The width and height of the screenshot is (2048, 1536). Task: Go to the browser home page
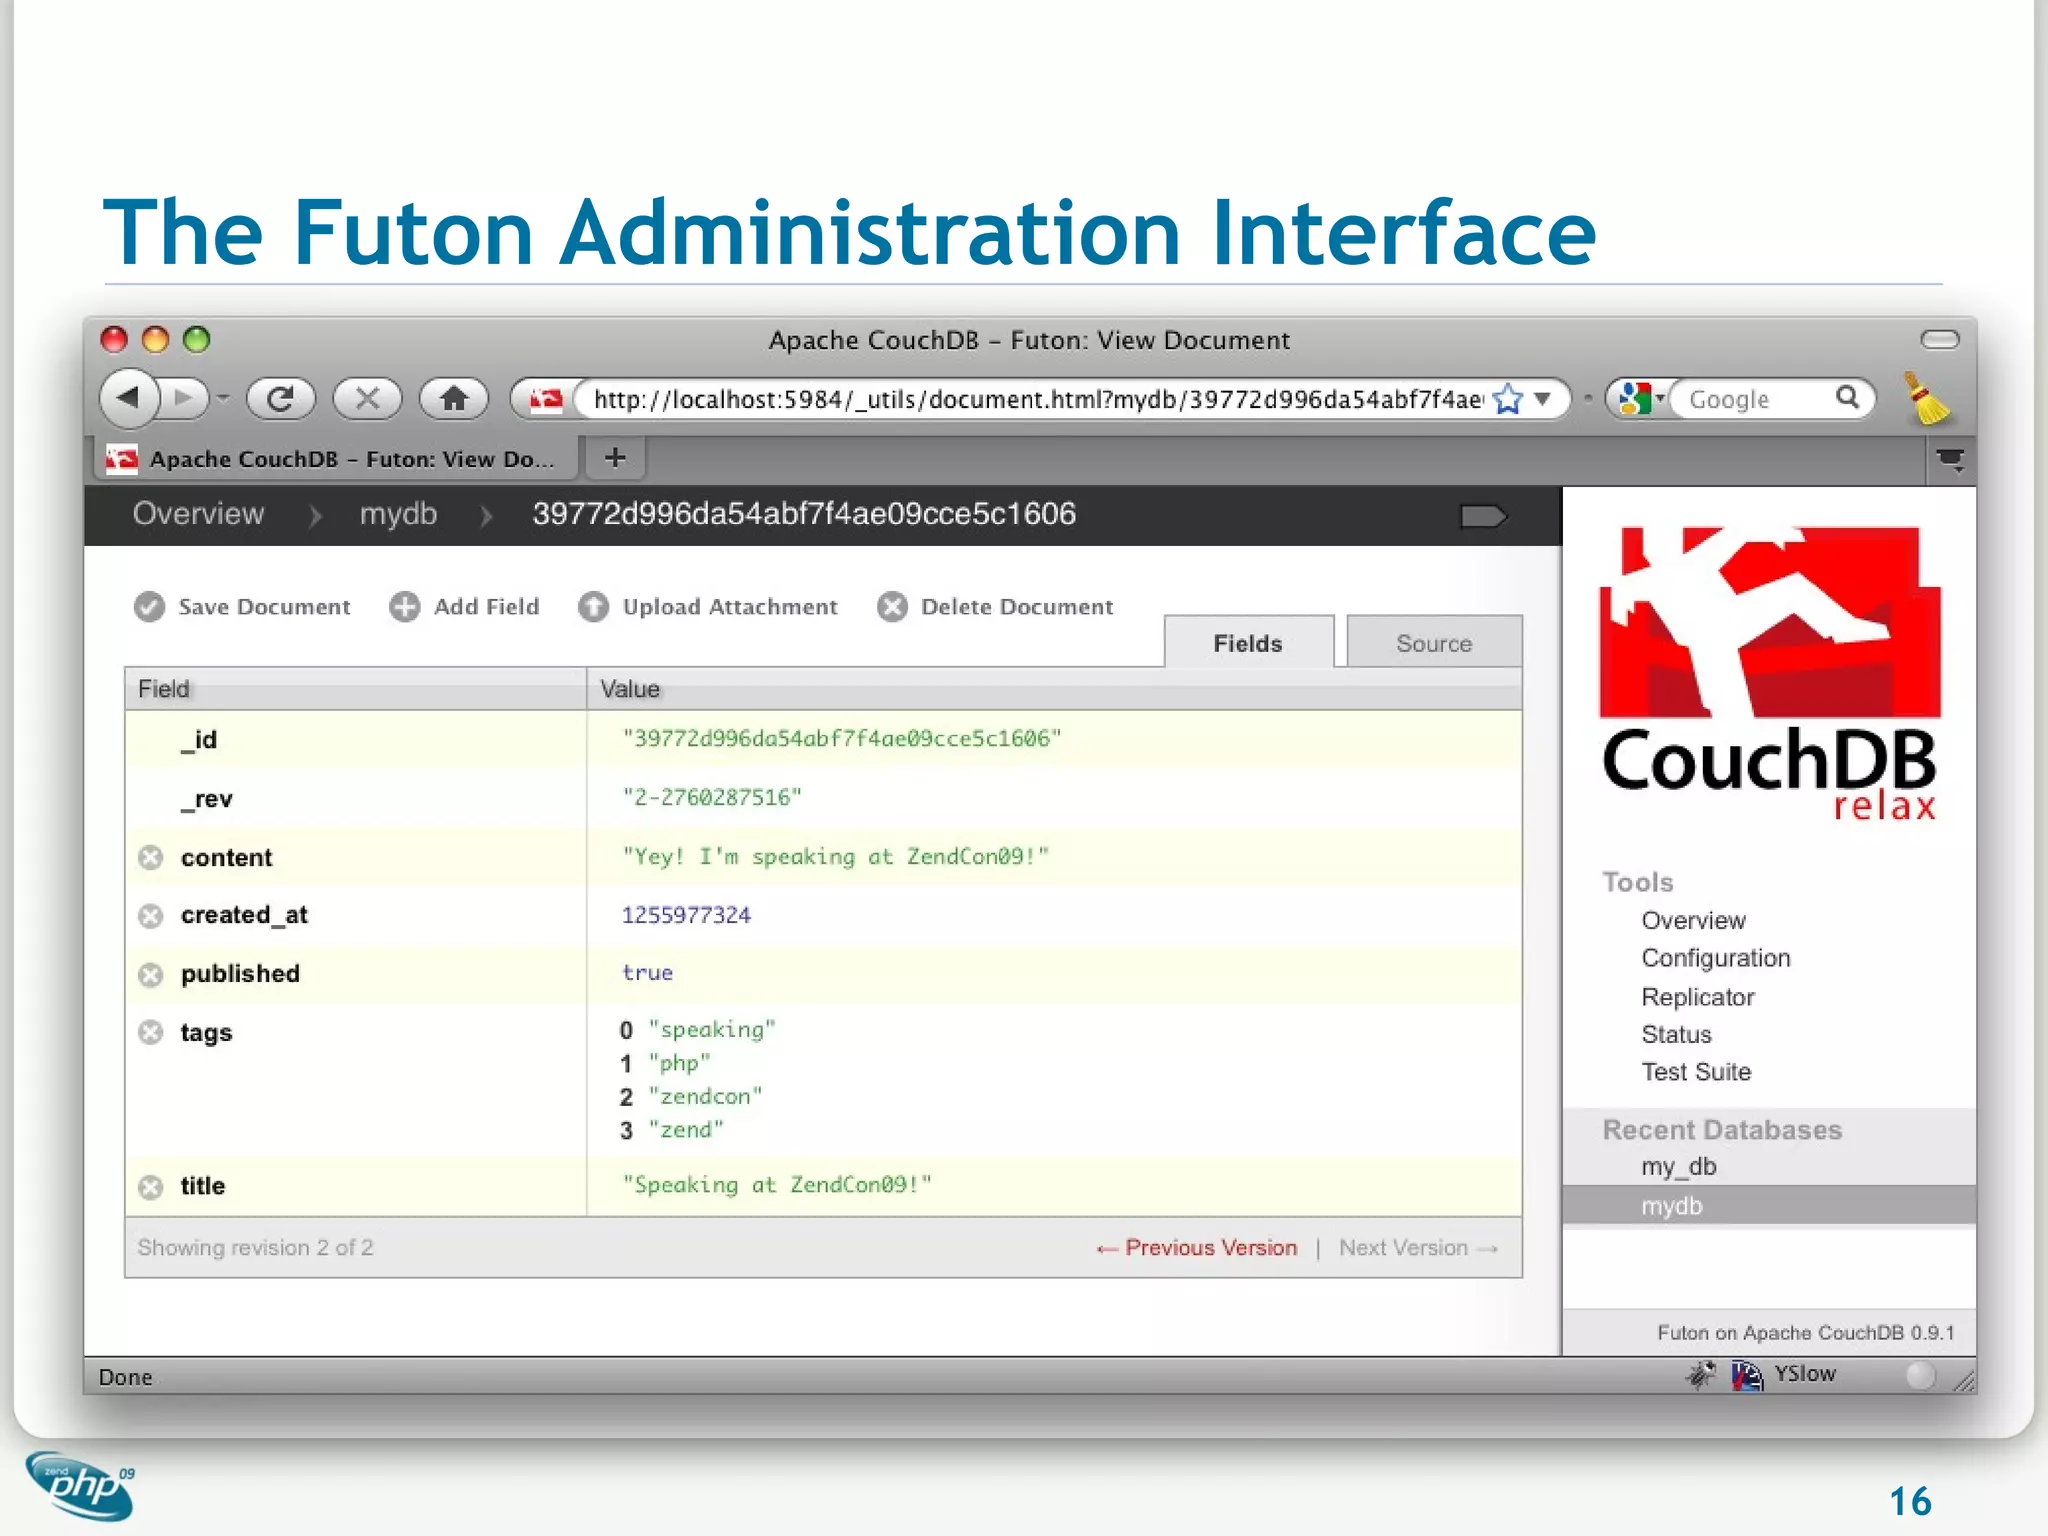tap(454, 399)
